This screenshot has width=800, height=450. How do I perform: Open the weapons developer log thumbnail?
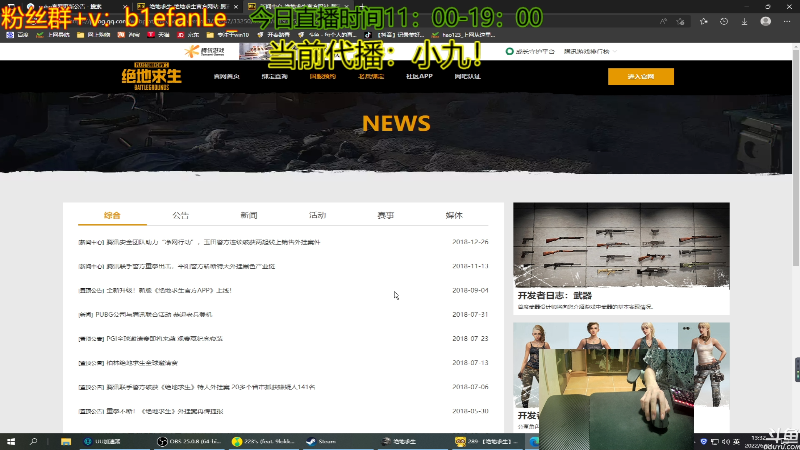[621, 245]
